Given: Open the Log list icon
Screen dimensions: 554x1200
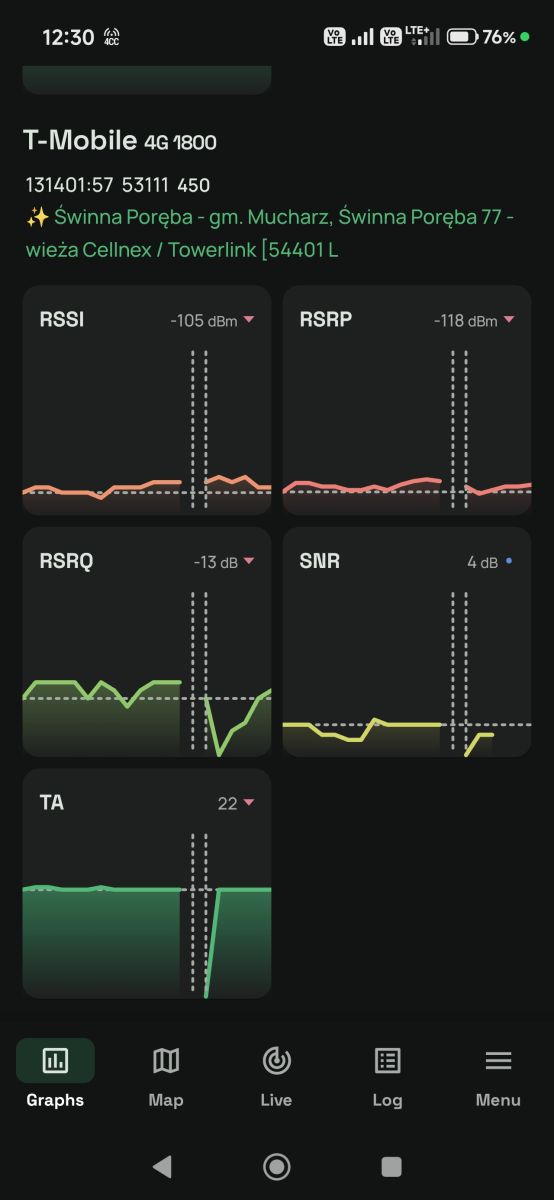Looking at the screenshot, I should (x=387, y=1060).
